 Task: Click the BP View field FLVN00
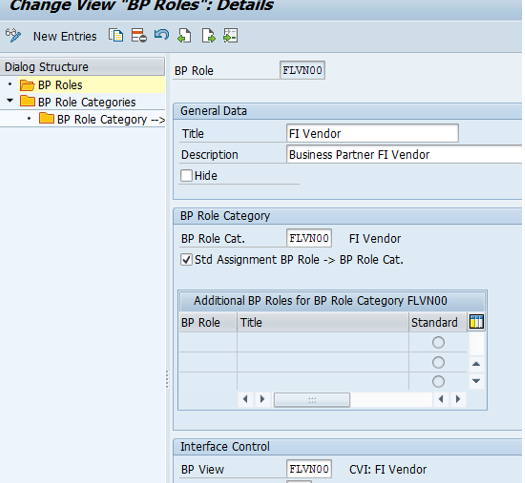309,469
